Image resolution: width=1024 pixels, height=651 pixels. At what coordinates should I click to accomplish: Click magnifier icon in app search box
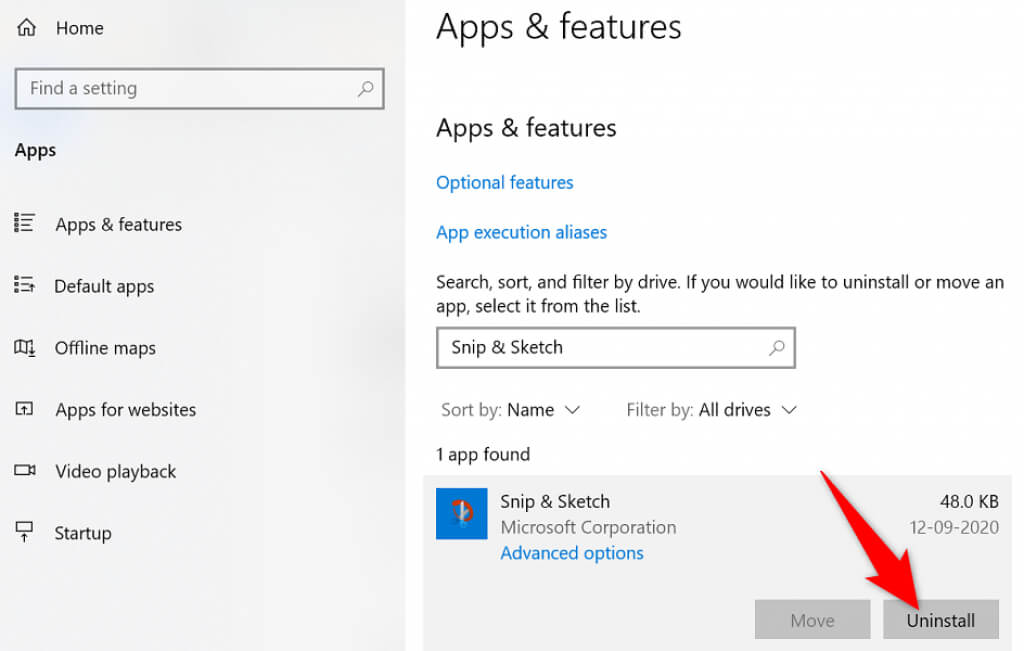point(776,348)
